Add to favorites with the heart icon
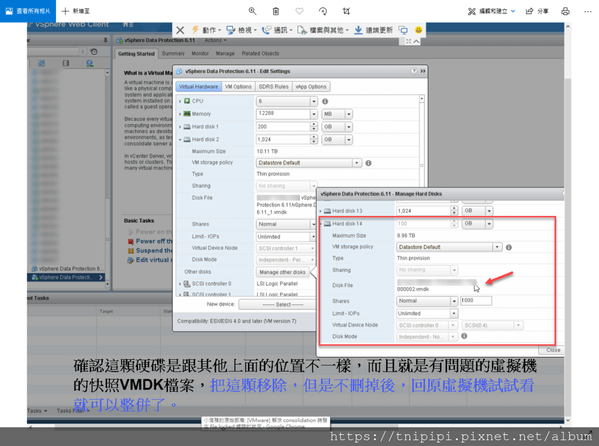 tap(299, 11)
